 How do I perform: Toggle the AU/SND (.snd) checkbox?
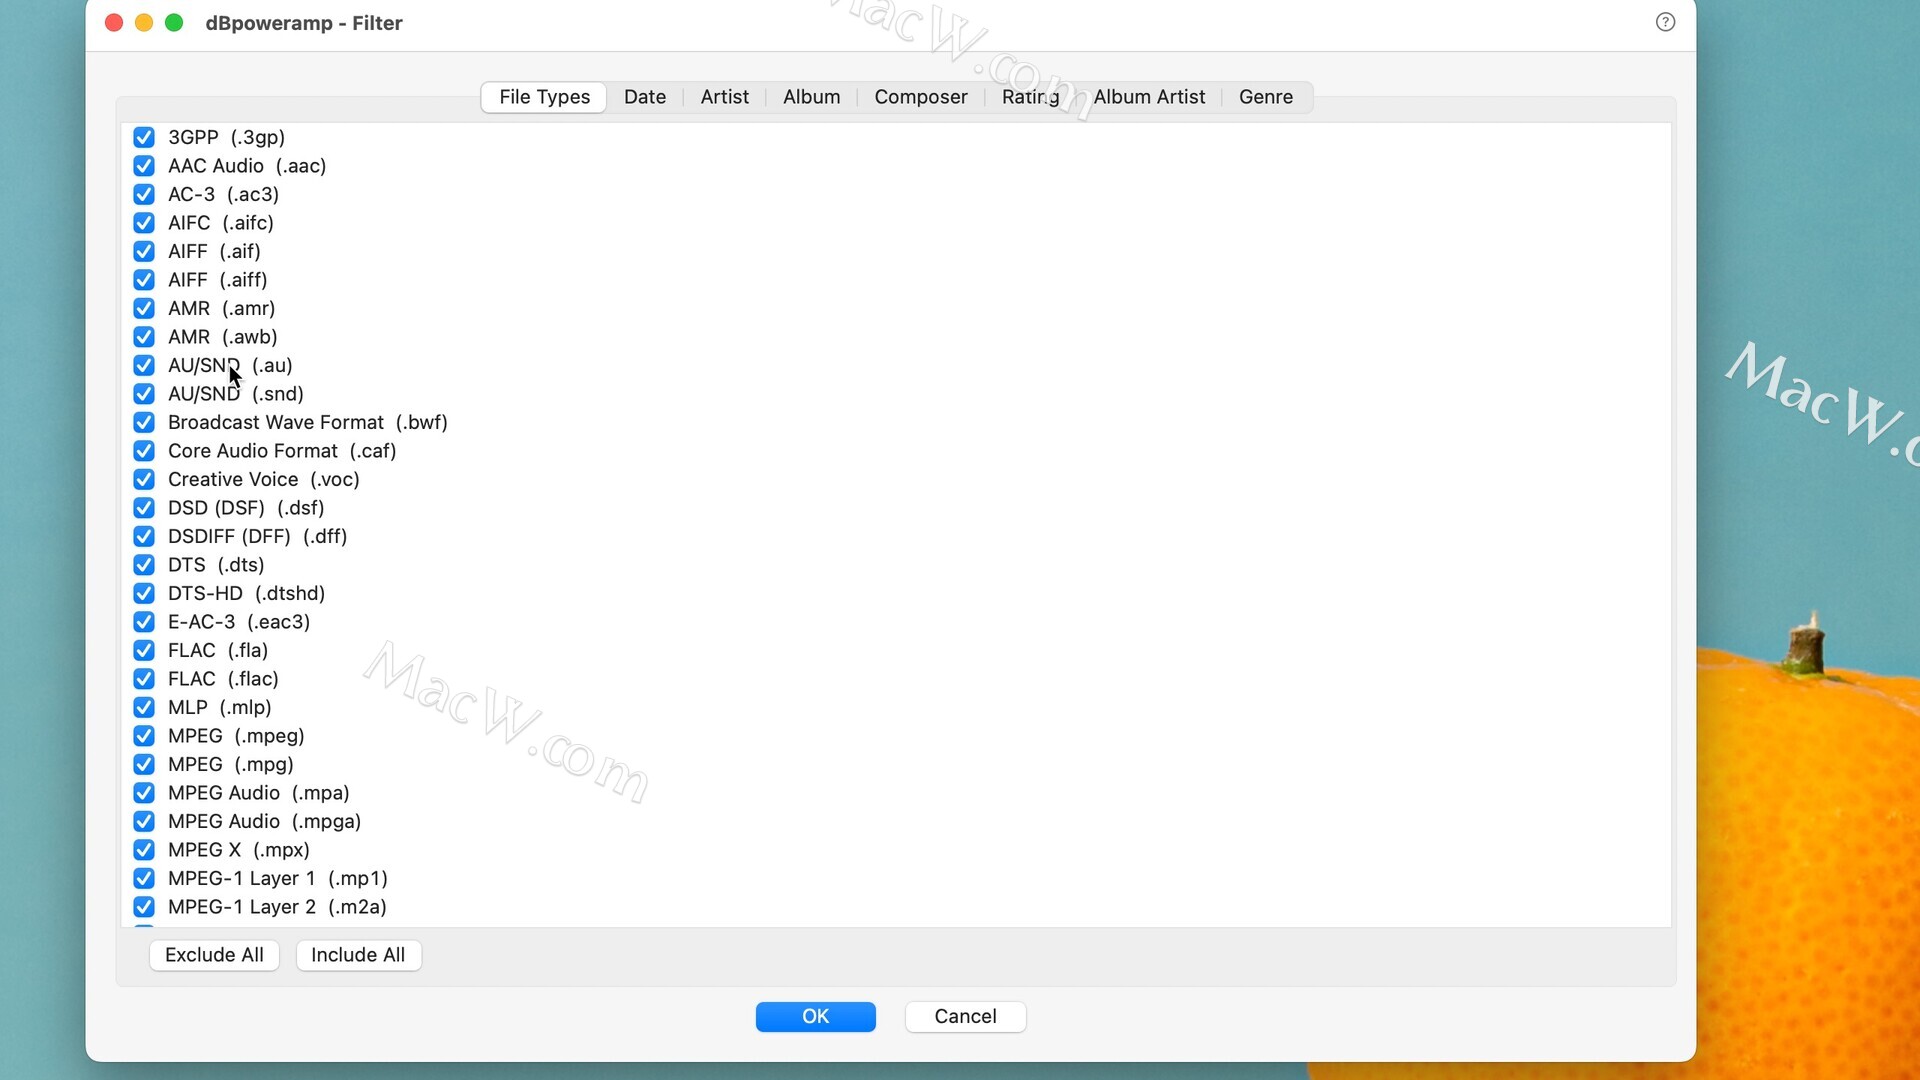144,394
